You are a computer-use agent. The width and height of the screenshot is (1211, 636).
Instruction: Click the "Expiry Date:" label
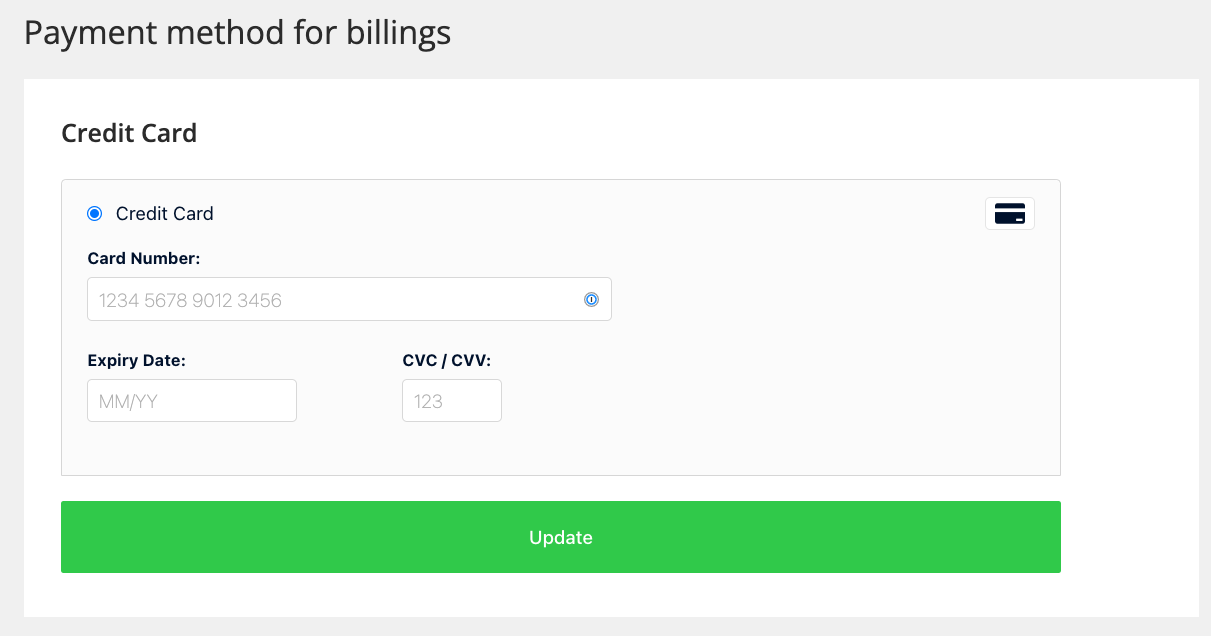pyautogui.click(x=137, y=360)
